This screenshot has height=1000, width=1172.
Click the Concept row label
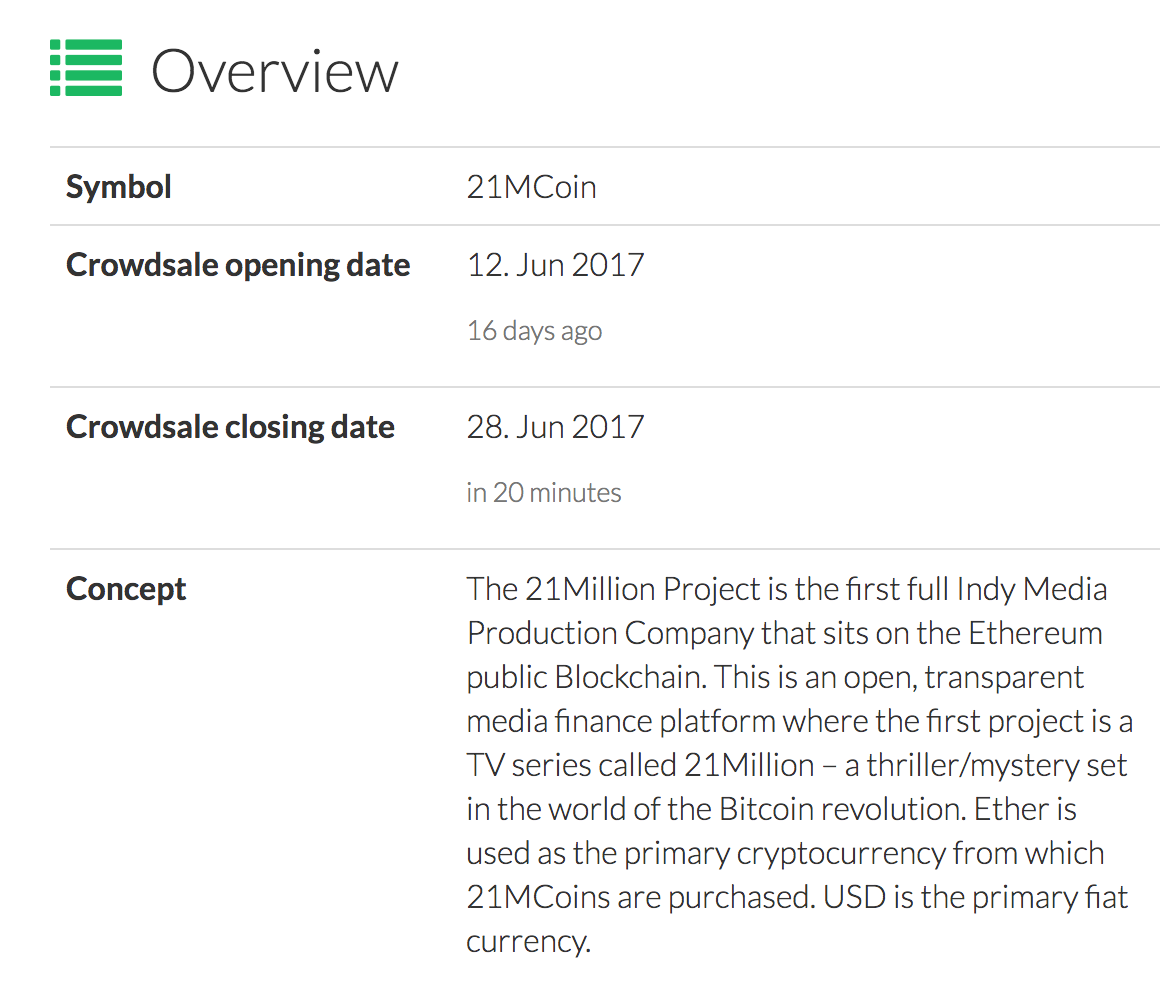click(126, 589)
